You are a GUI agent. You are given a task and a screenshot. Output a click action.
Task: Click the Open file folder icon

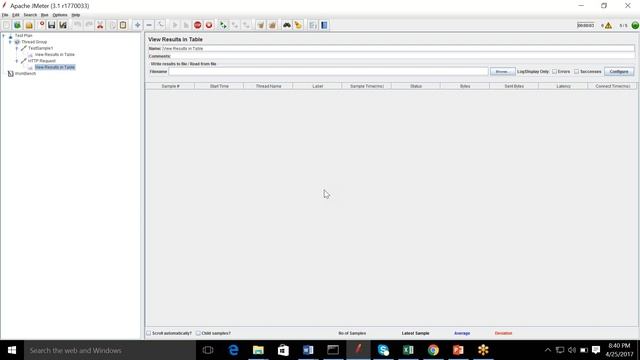(x=29, y=25)
